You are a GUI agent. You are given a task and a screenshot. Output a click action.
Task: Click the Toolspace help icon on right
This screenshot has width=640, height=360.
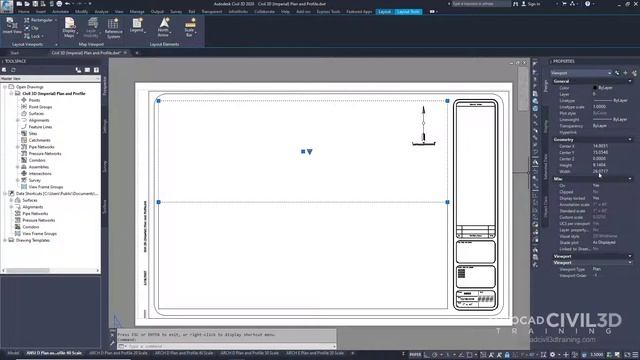click(96, 70)
